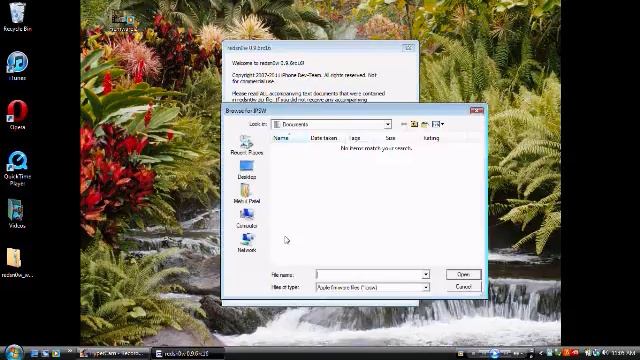Close the redsn0w window behind the dialog
This screenshot has width=640, height=360.
pyautogui.click(x=408, y=48)
